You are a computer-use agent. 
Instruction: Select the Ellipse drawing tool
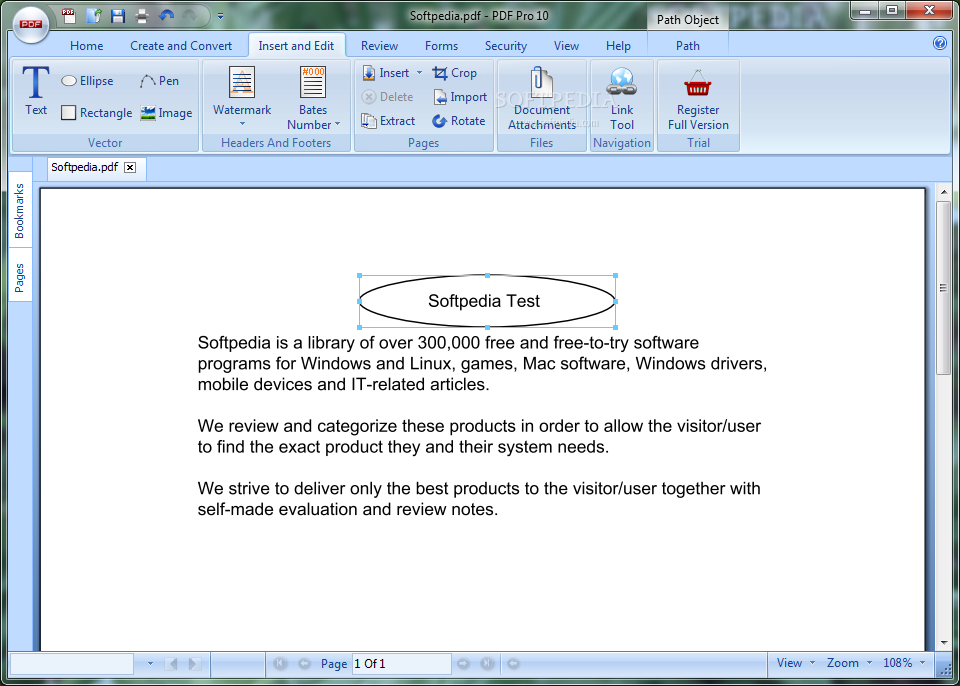click(87, 81)
